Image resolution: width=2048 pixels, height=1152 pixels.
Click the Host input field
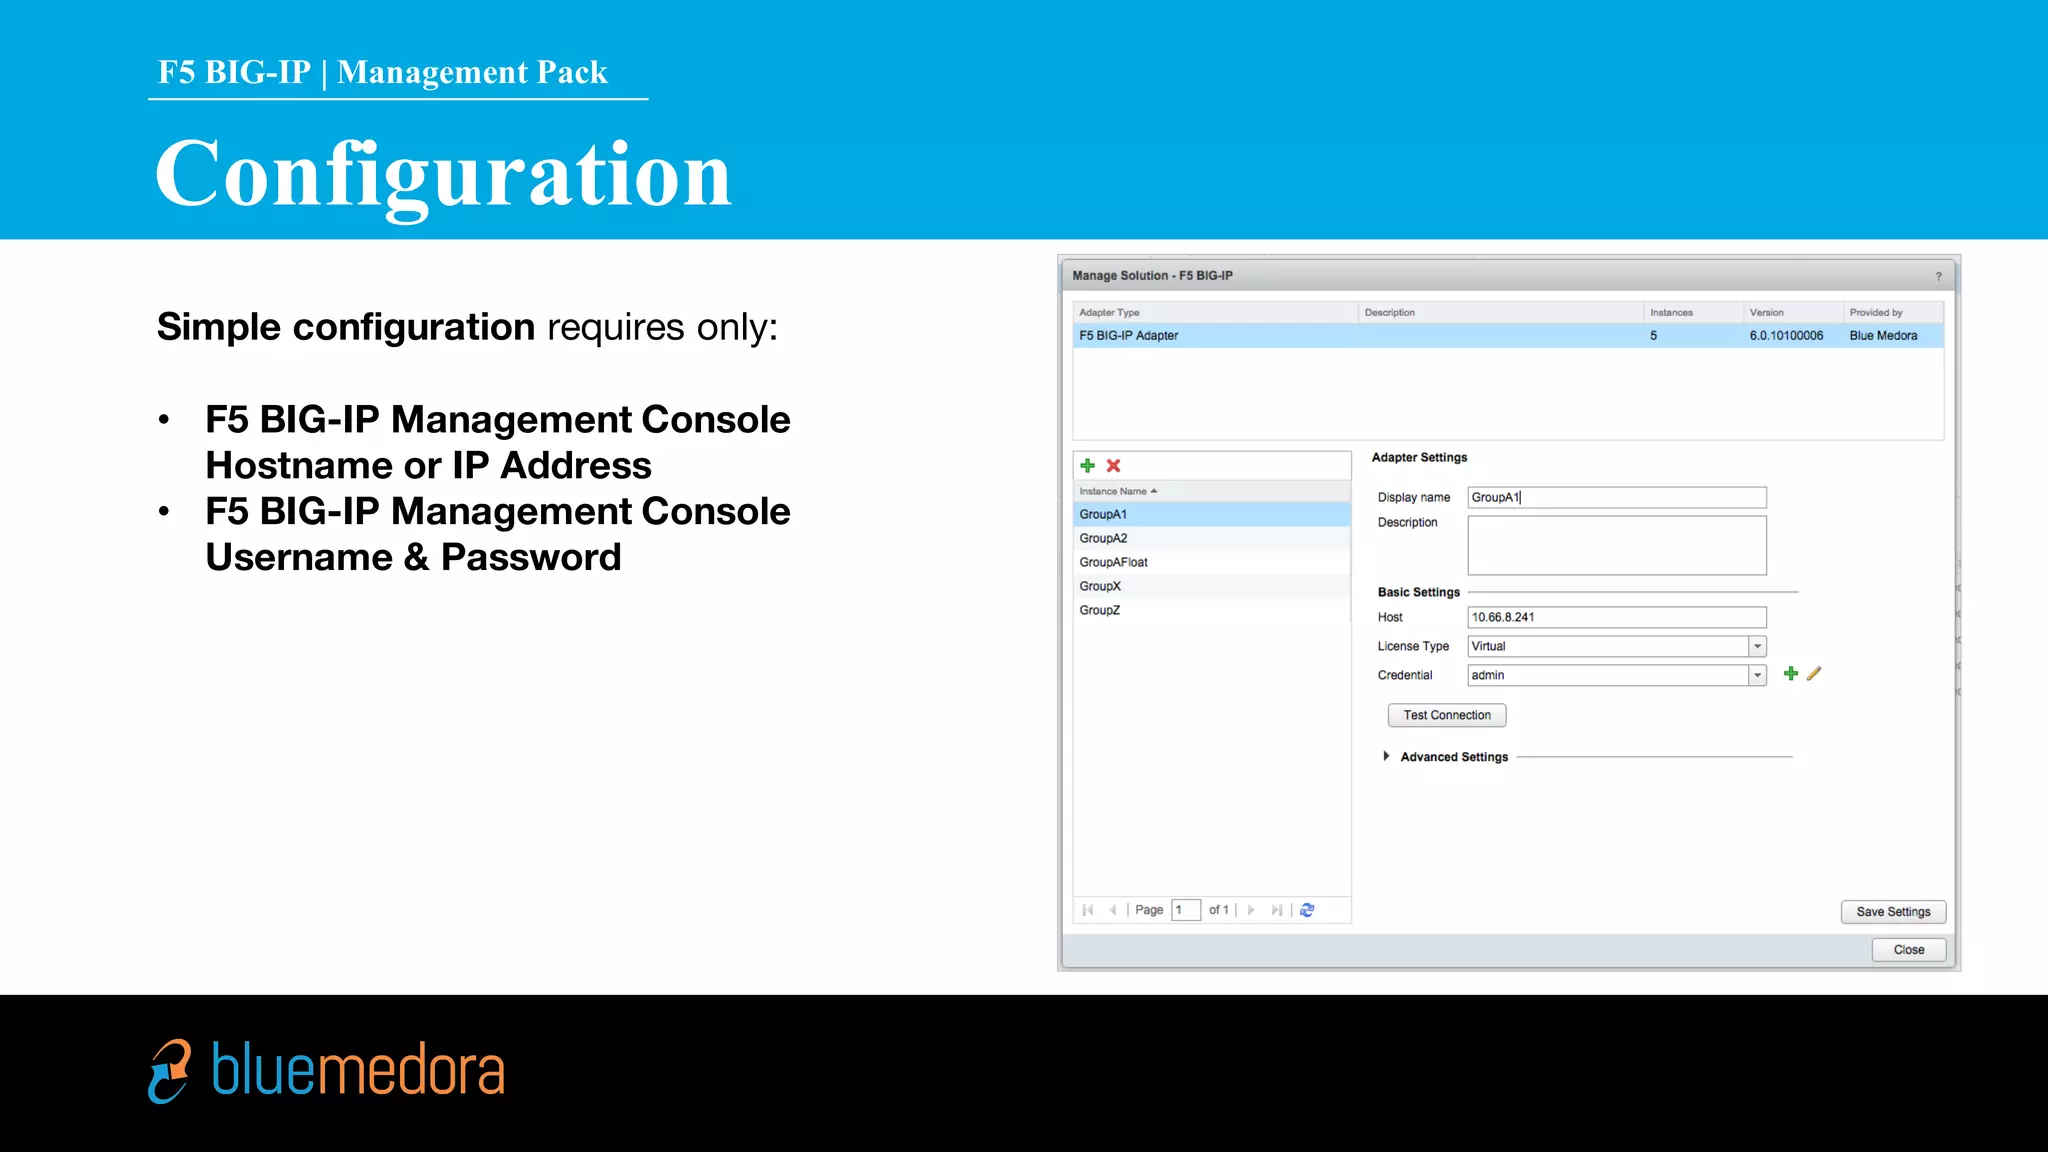click(x=1616, y=618)
